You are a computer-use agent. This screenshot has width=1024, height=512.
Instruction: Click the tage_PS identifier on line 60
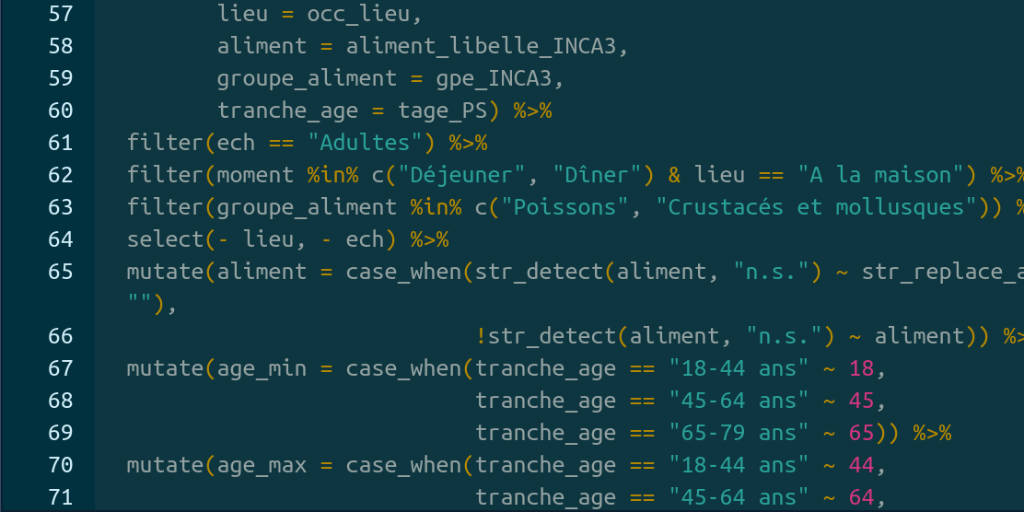[443, 110]
